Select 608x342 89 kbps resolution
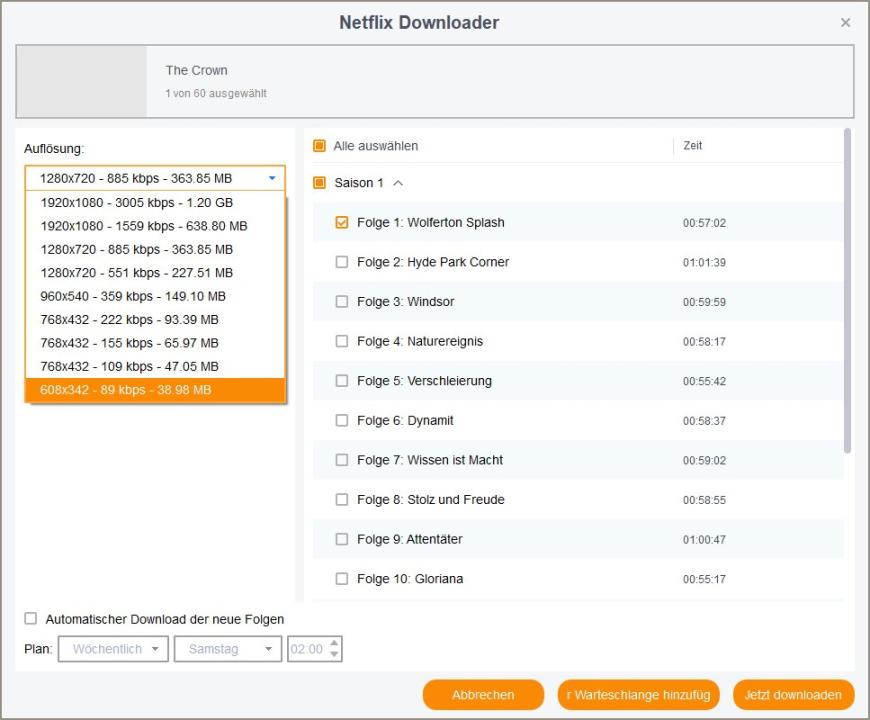The height and width of the screenshot is (720, 870). coord(126,390)
